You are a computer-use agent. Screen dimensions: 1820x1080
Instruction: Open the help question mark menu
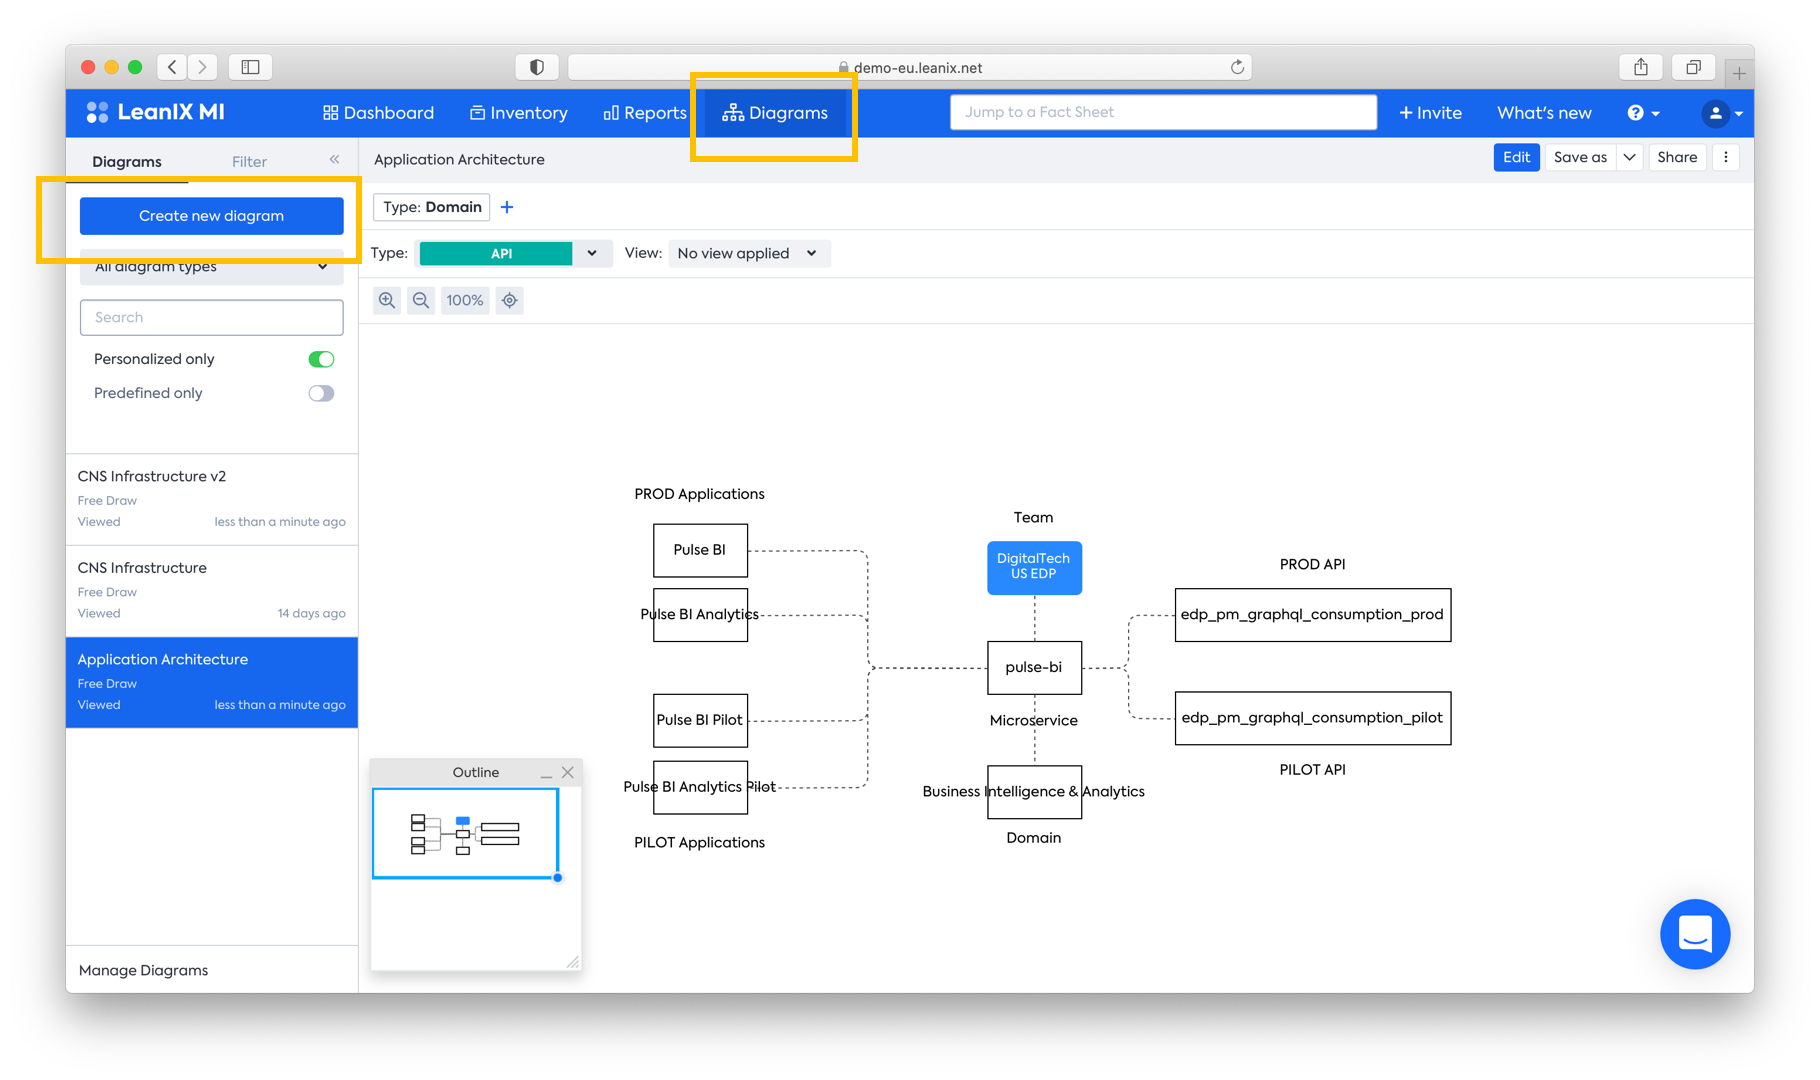(1643, 113)
